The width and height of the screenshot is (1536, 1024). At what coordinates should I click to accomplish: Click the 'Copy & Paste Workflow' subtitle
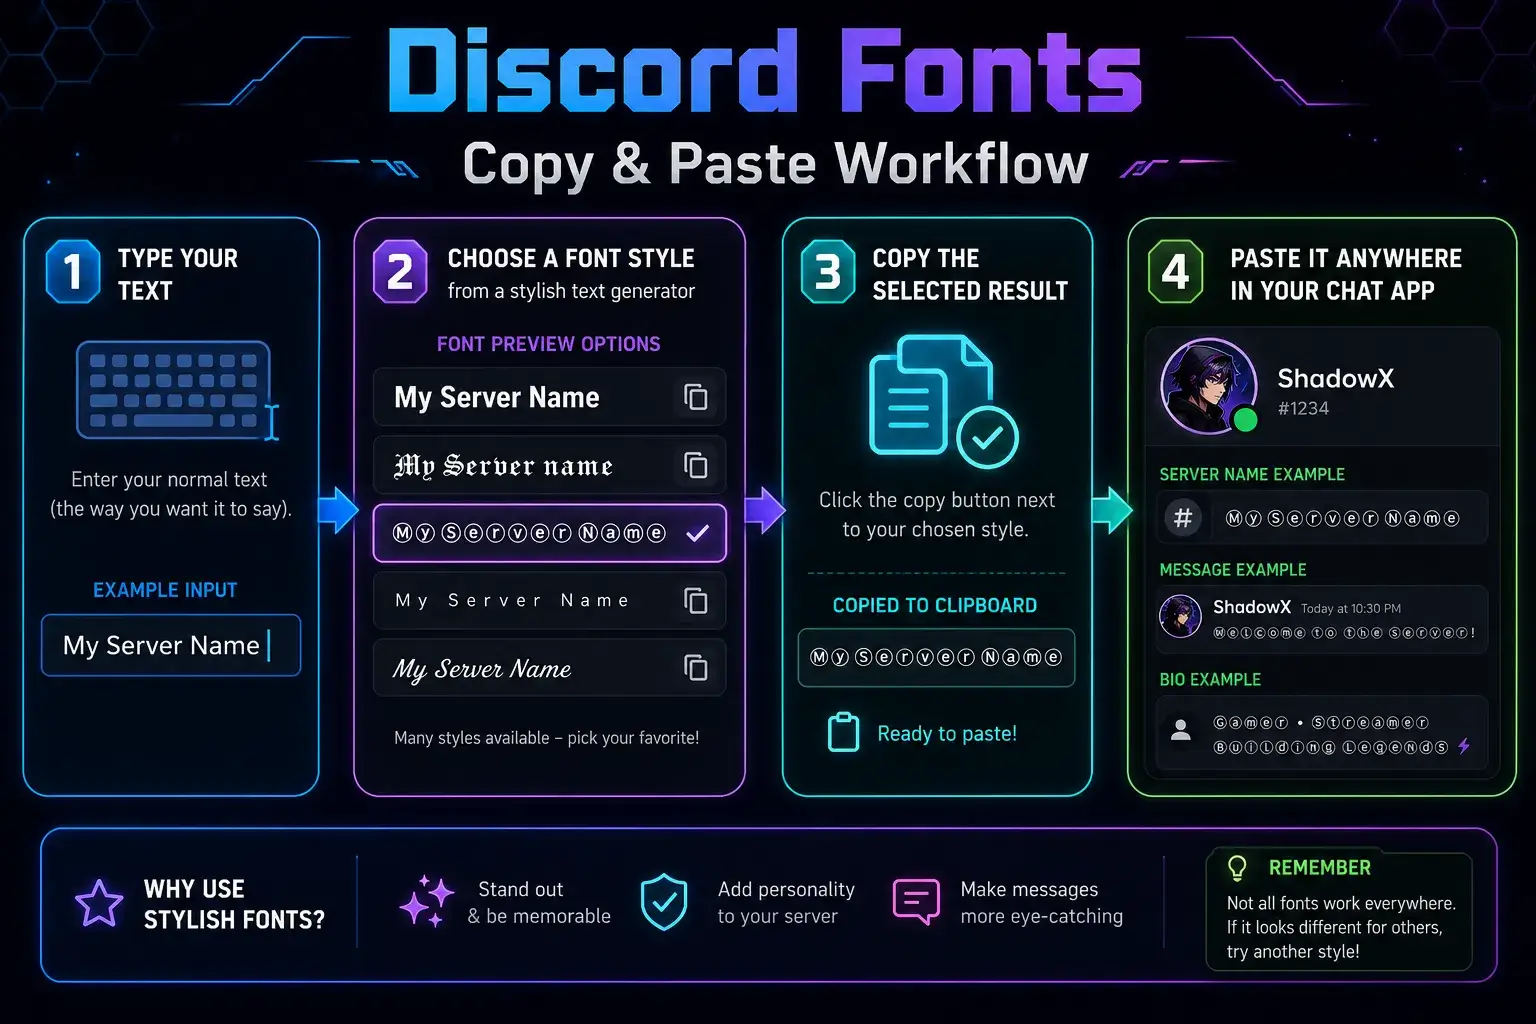[775, 163]
